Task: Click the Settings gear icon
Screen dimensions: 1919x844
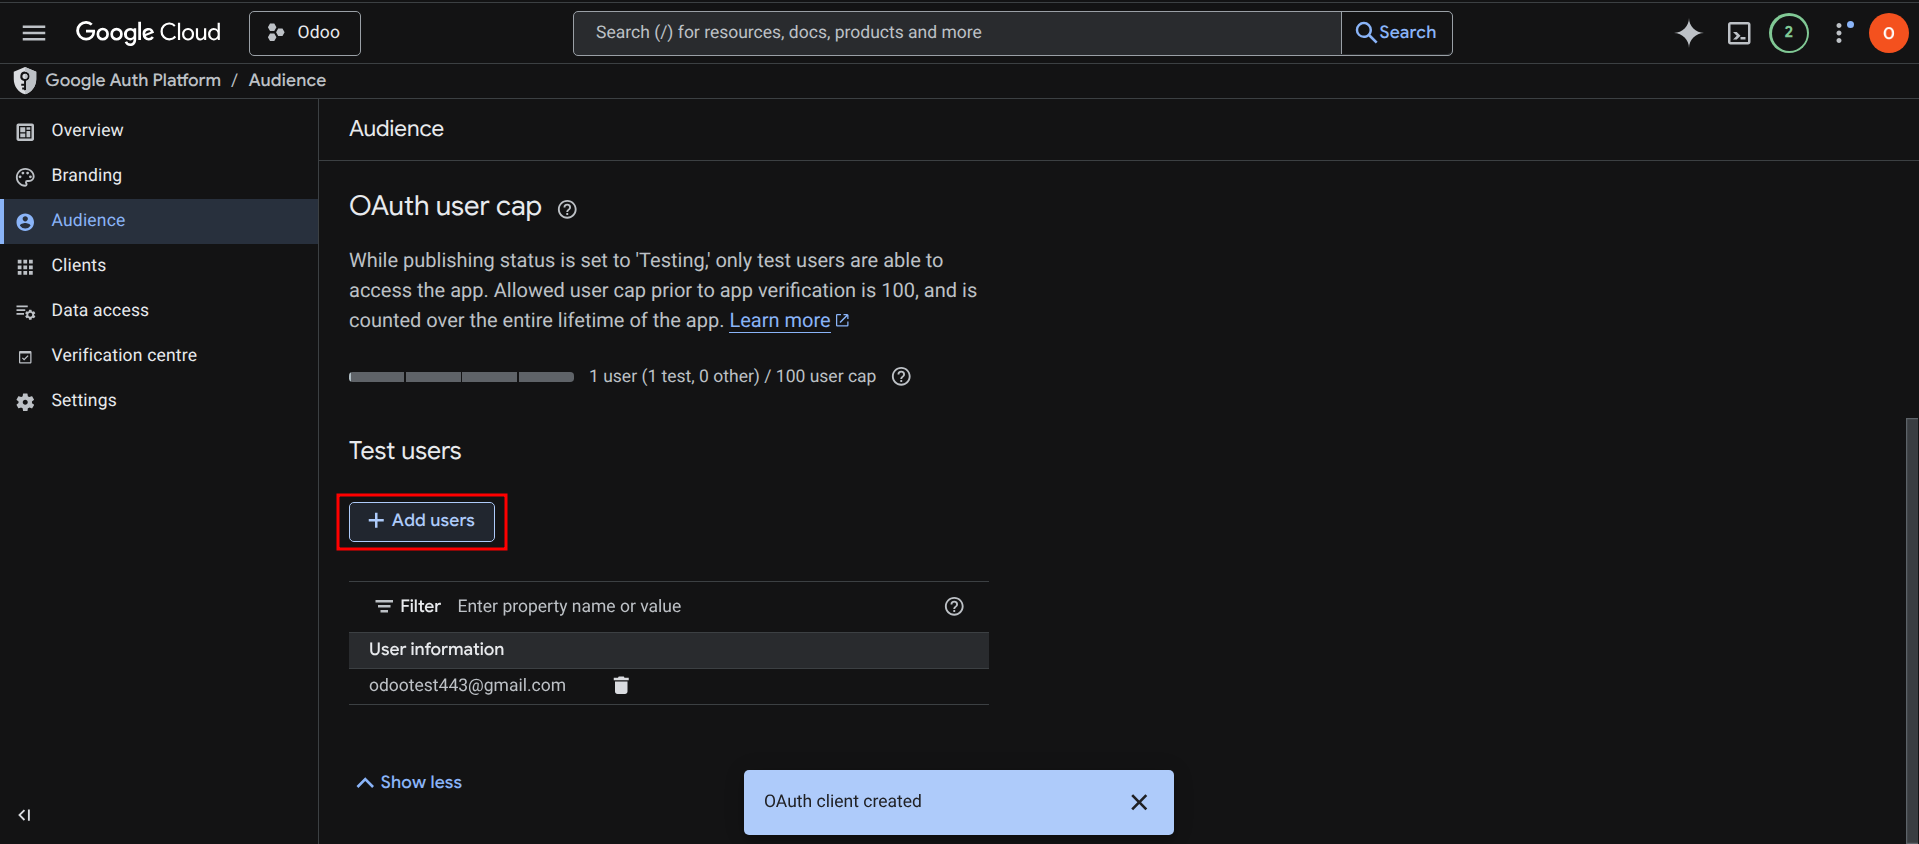Action: (26, 401)
